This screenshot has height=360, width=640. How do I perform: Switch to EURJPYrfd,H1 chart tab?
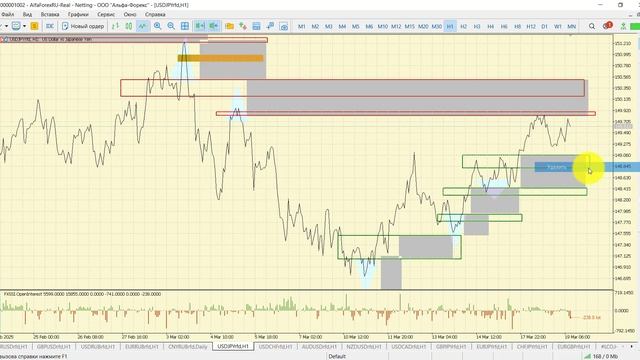491,347
